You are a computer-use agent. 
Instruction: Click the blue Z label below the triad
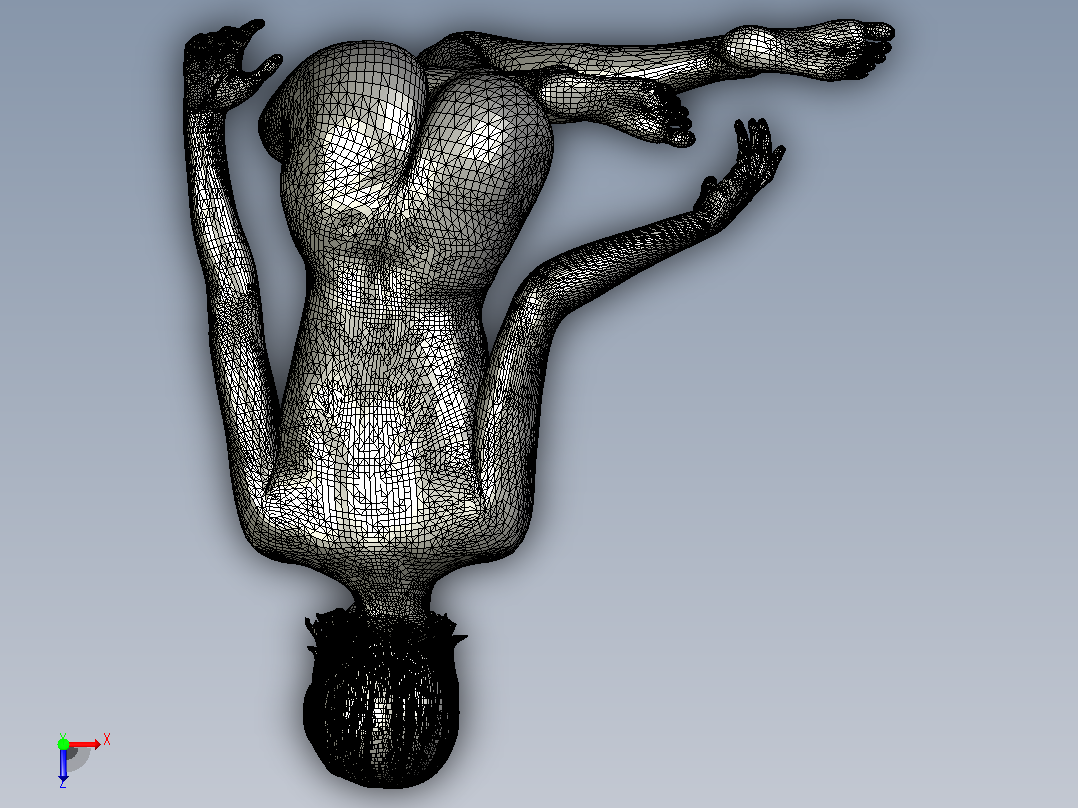pyautogui.click(x=63, y=783)
